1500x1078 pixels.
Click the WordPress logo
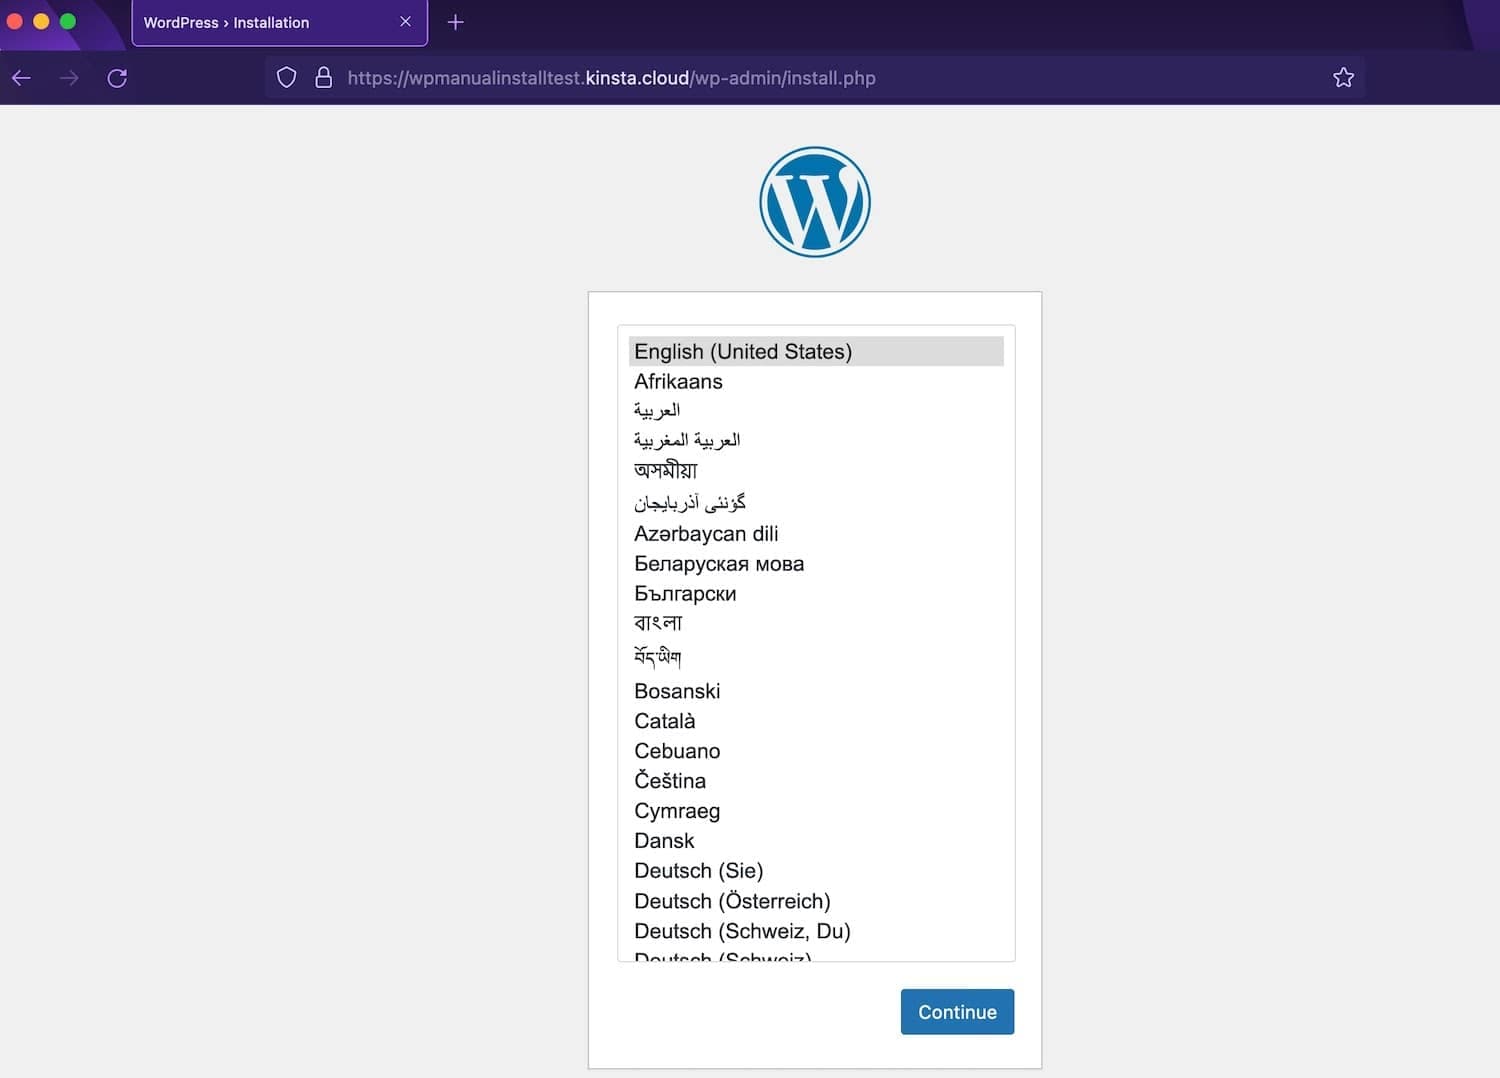point(815,201)
